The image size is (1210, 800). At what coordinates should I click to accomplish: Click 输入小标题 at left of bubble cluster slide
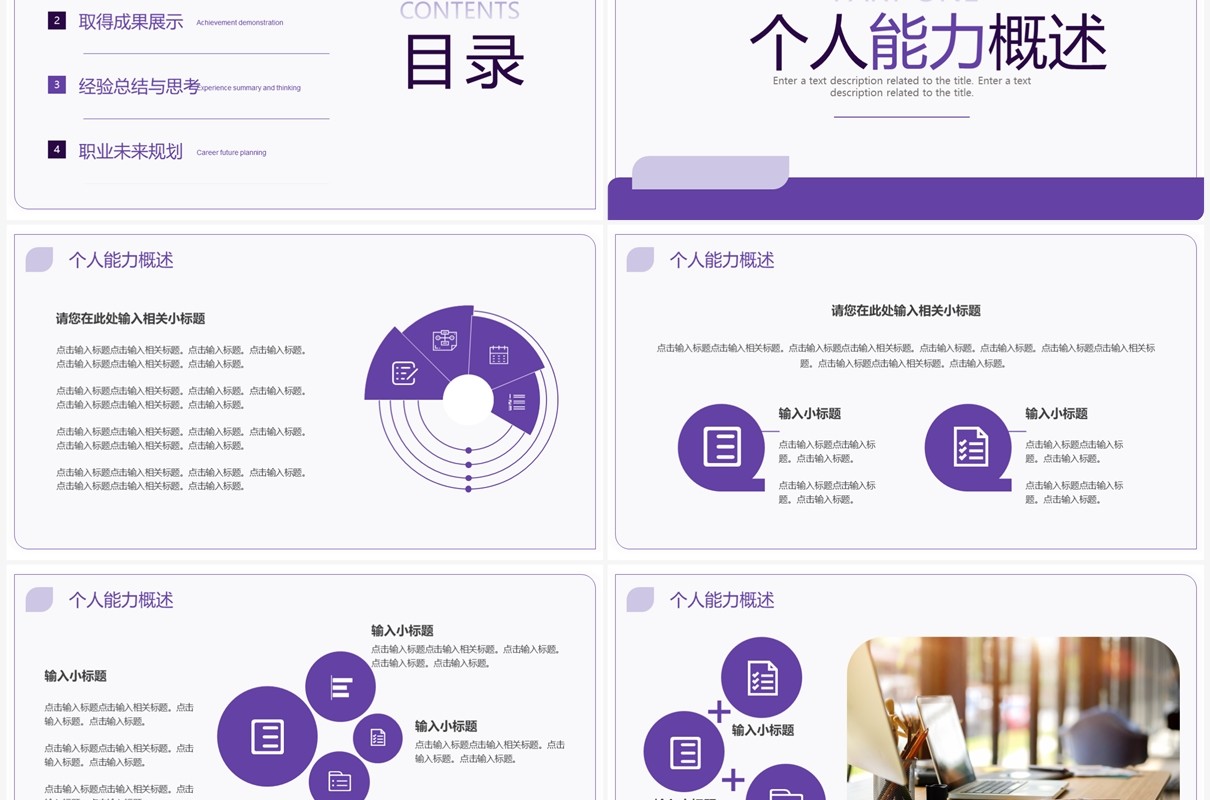pyautogui.click(x=75, y=676)
